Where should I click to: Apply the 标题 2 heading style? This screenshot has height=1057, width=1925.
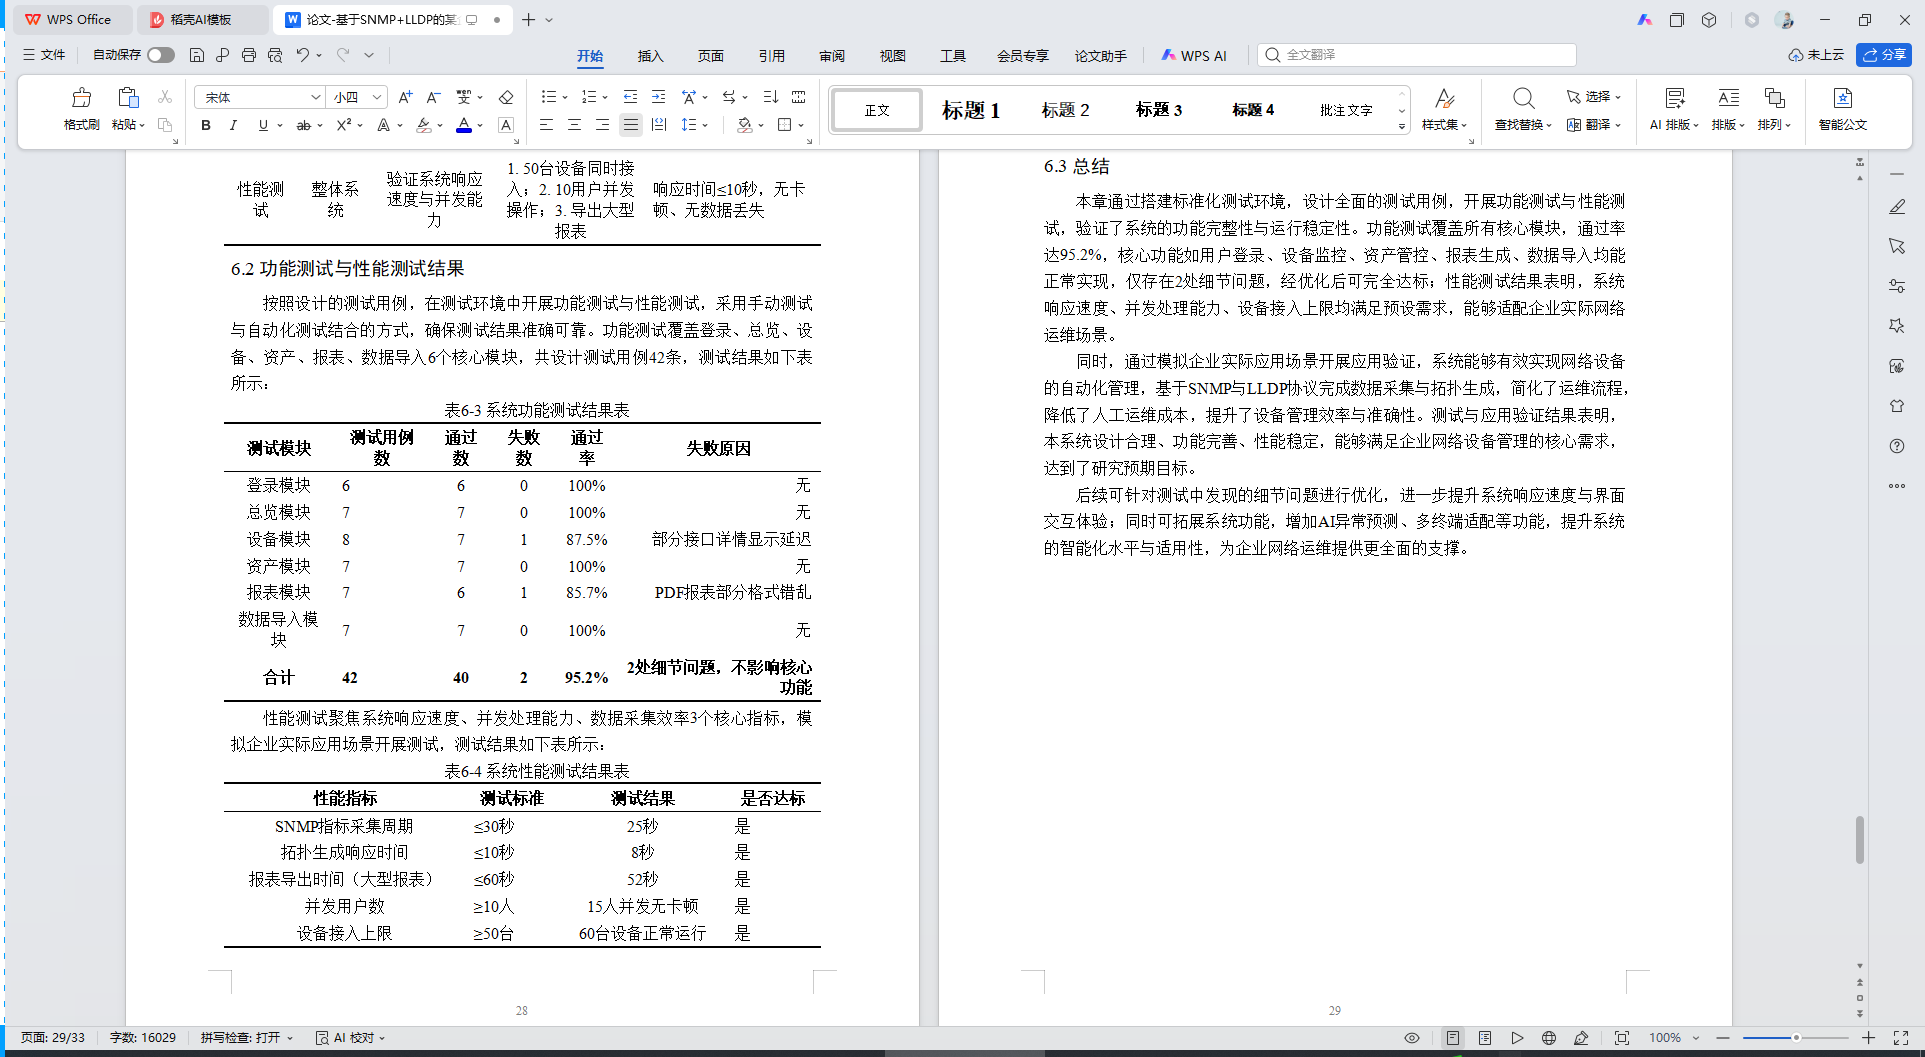tap(1065, 110)
